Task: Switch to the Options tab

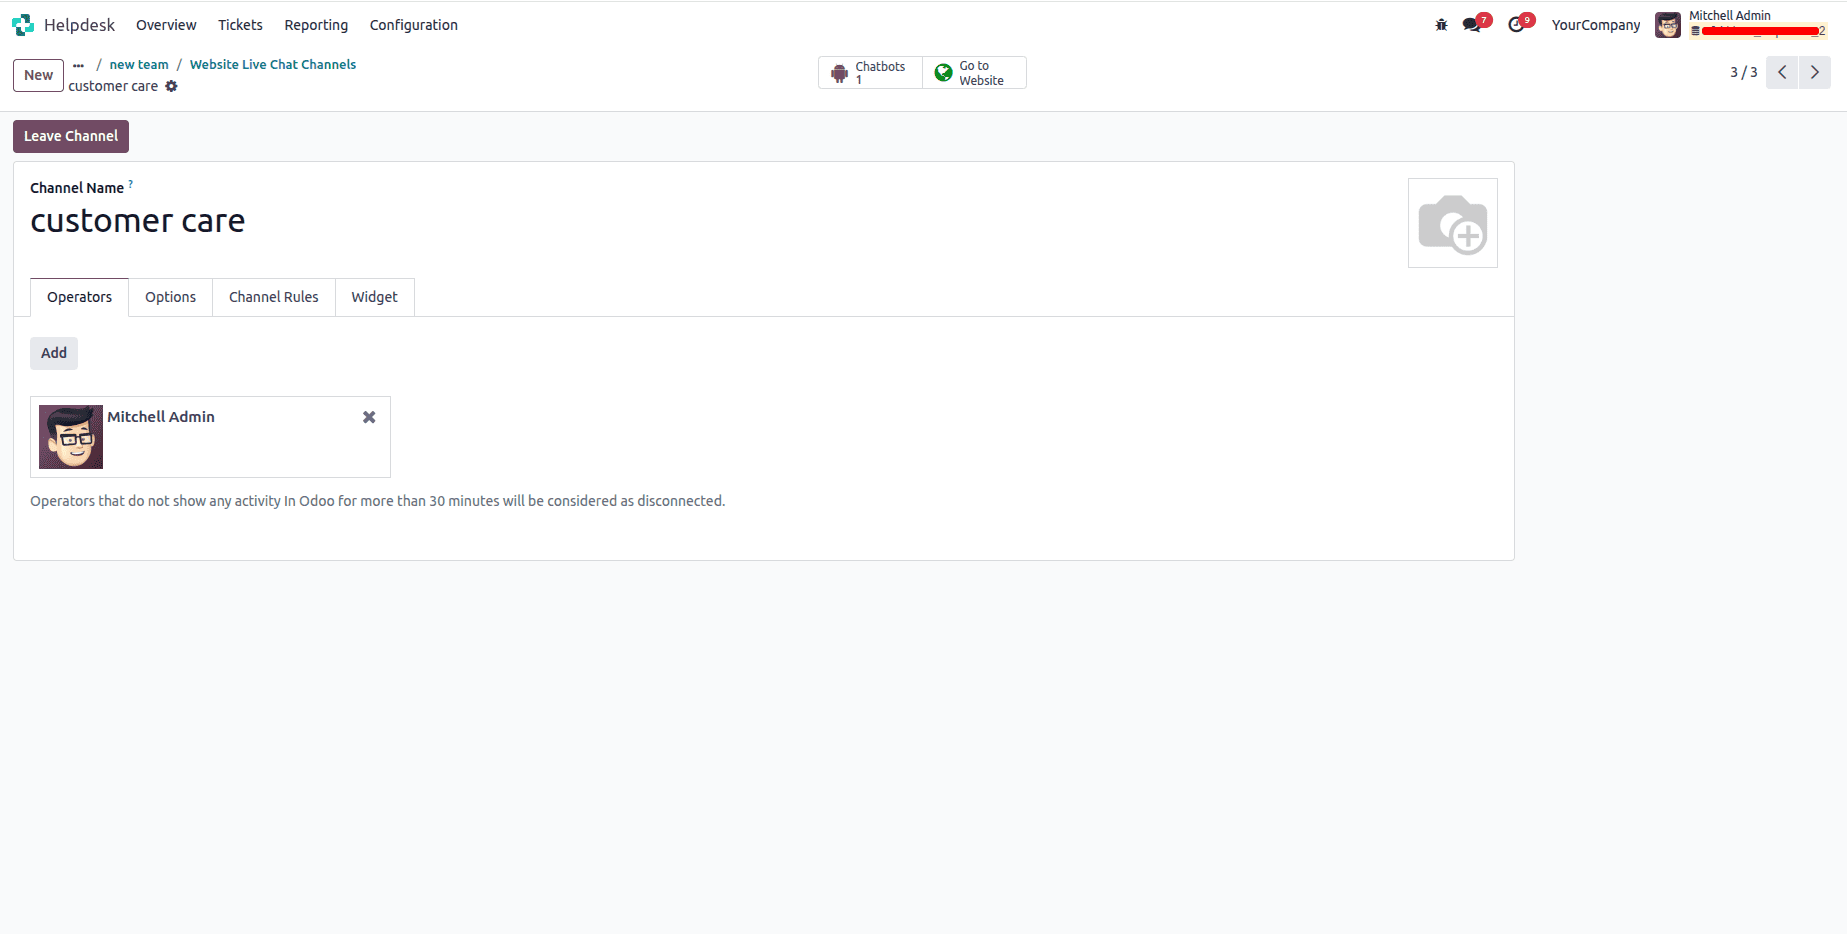Action: pos(170,297)
